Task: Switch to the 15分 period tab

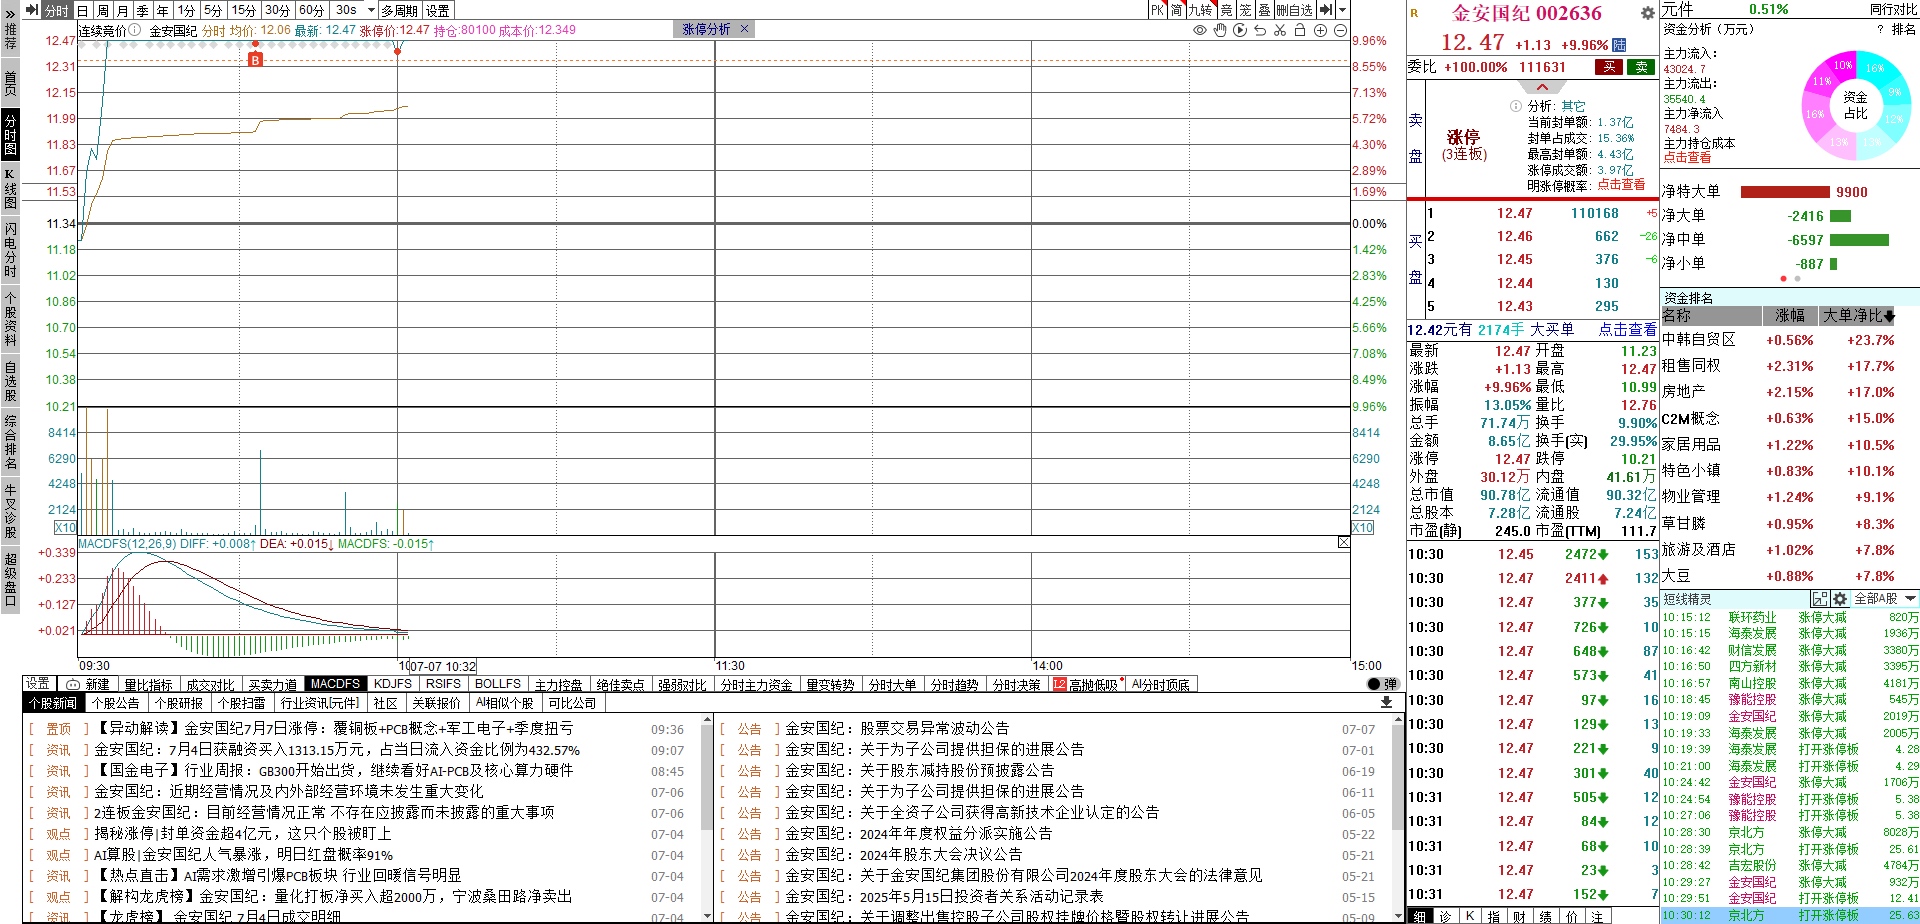Action: [244, 10]
